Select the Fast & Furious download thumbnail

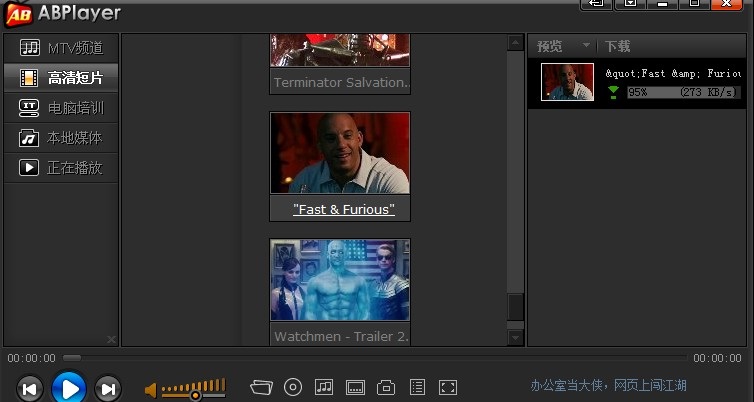click(567, 82)
